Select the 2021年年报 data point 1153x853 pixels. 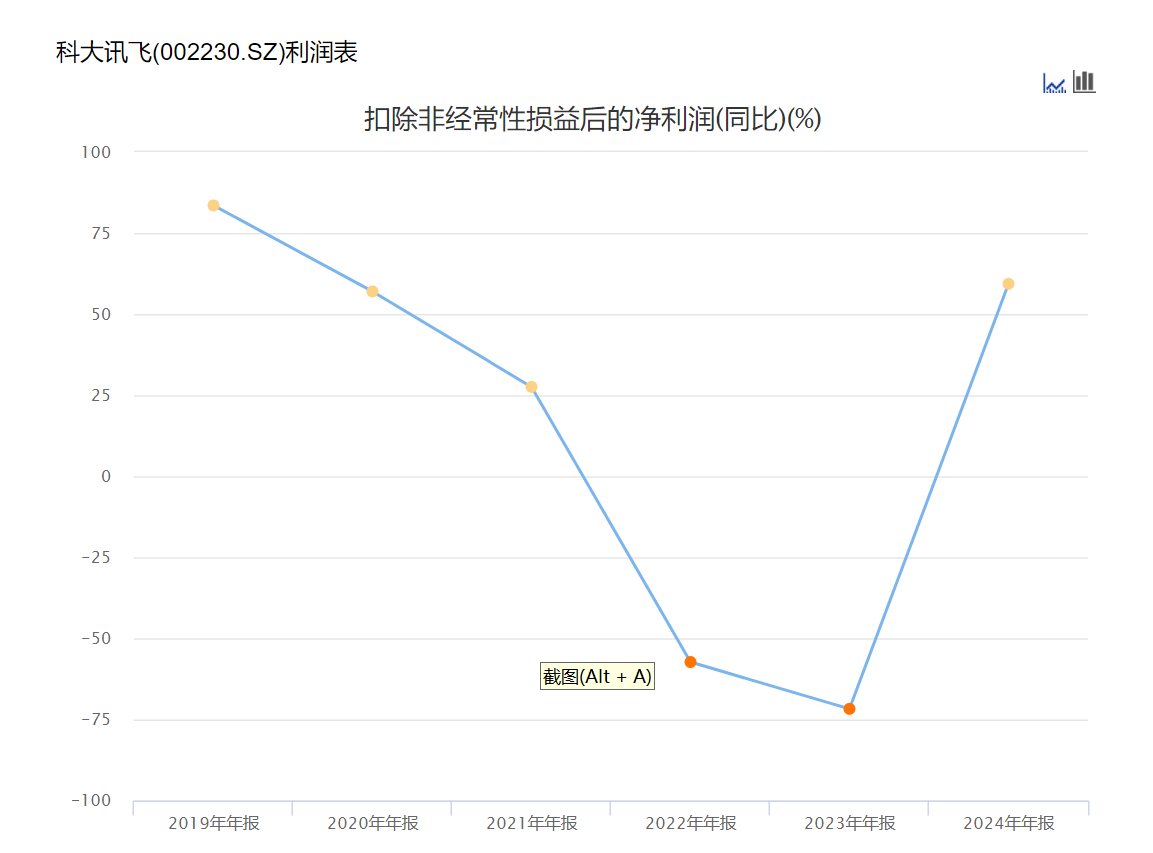tap(532, 388)
